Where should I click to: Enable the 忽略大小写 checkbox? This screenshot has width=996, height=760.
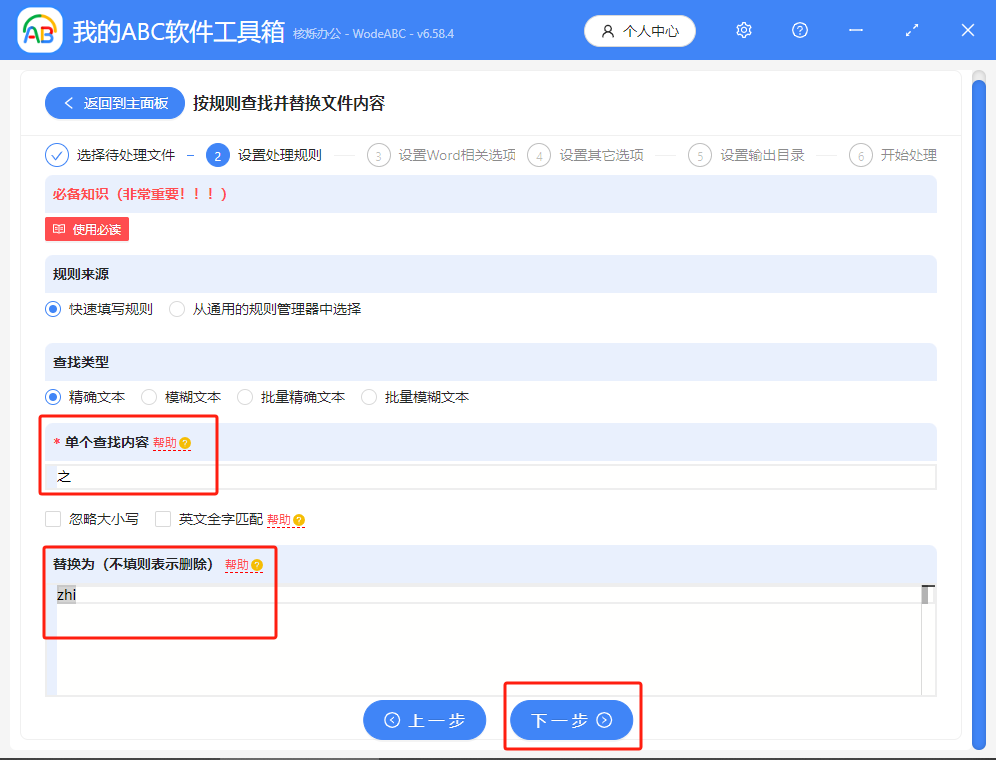click(51, 519)
